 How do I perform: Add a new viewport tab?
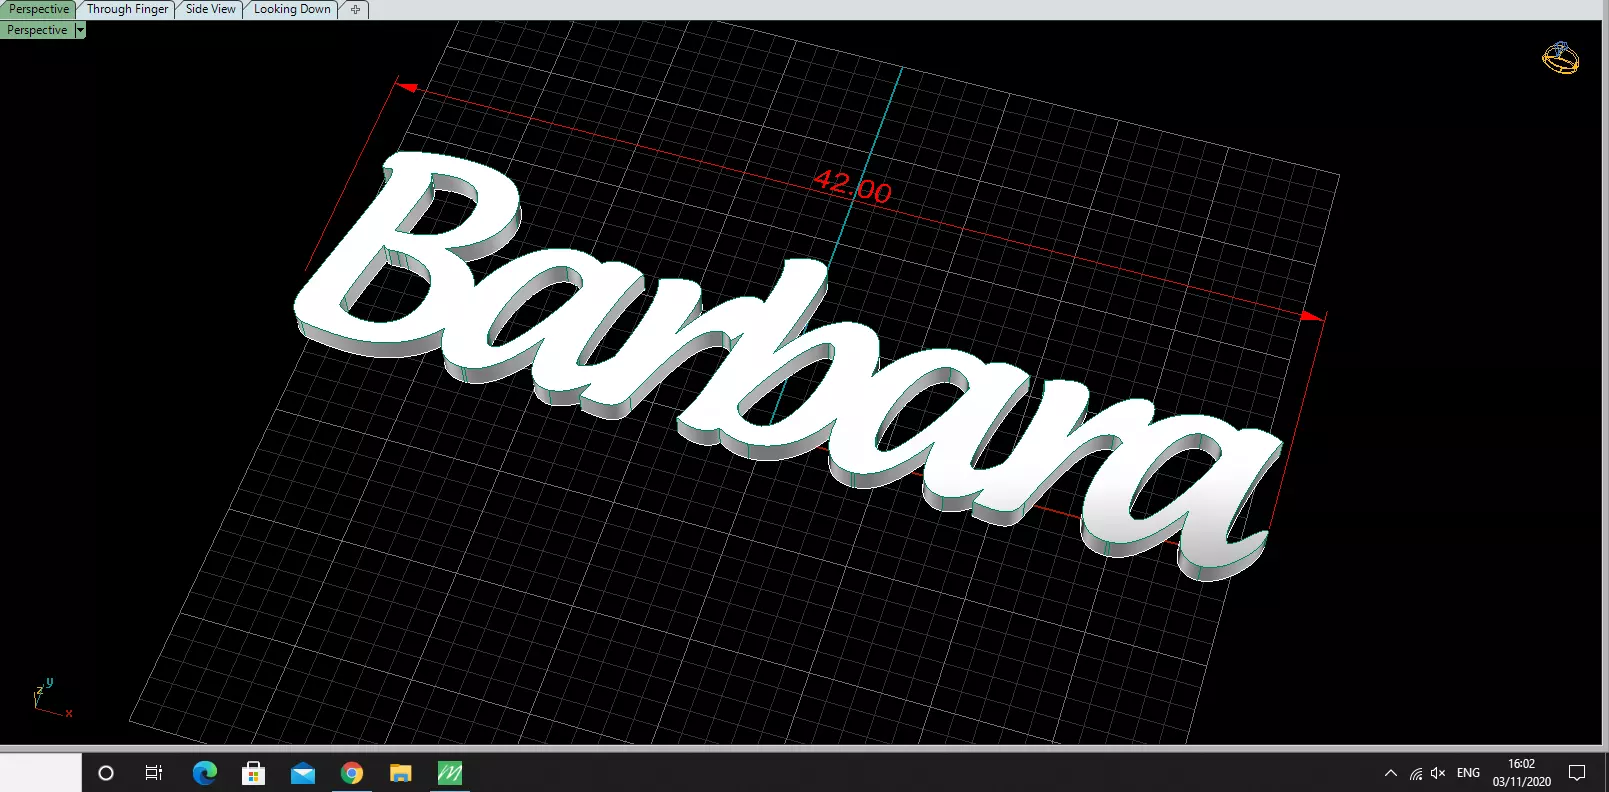[355, 9]
